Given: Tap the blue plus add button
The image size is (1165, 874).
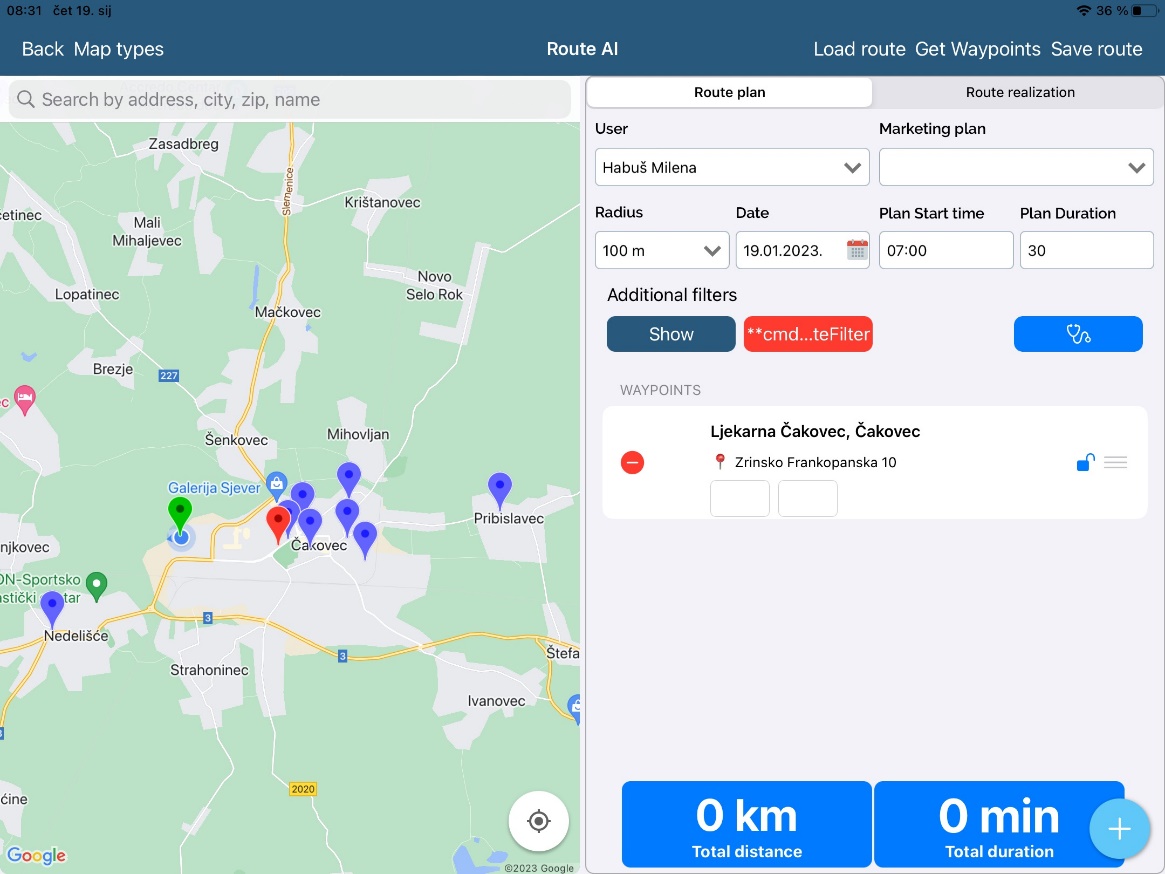Looking at the screenshot, I should click(x=1119, y=829).
